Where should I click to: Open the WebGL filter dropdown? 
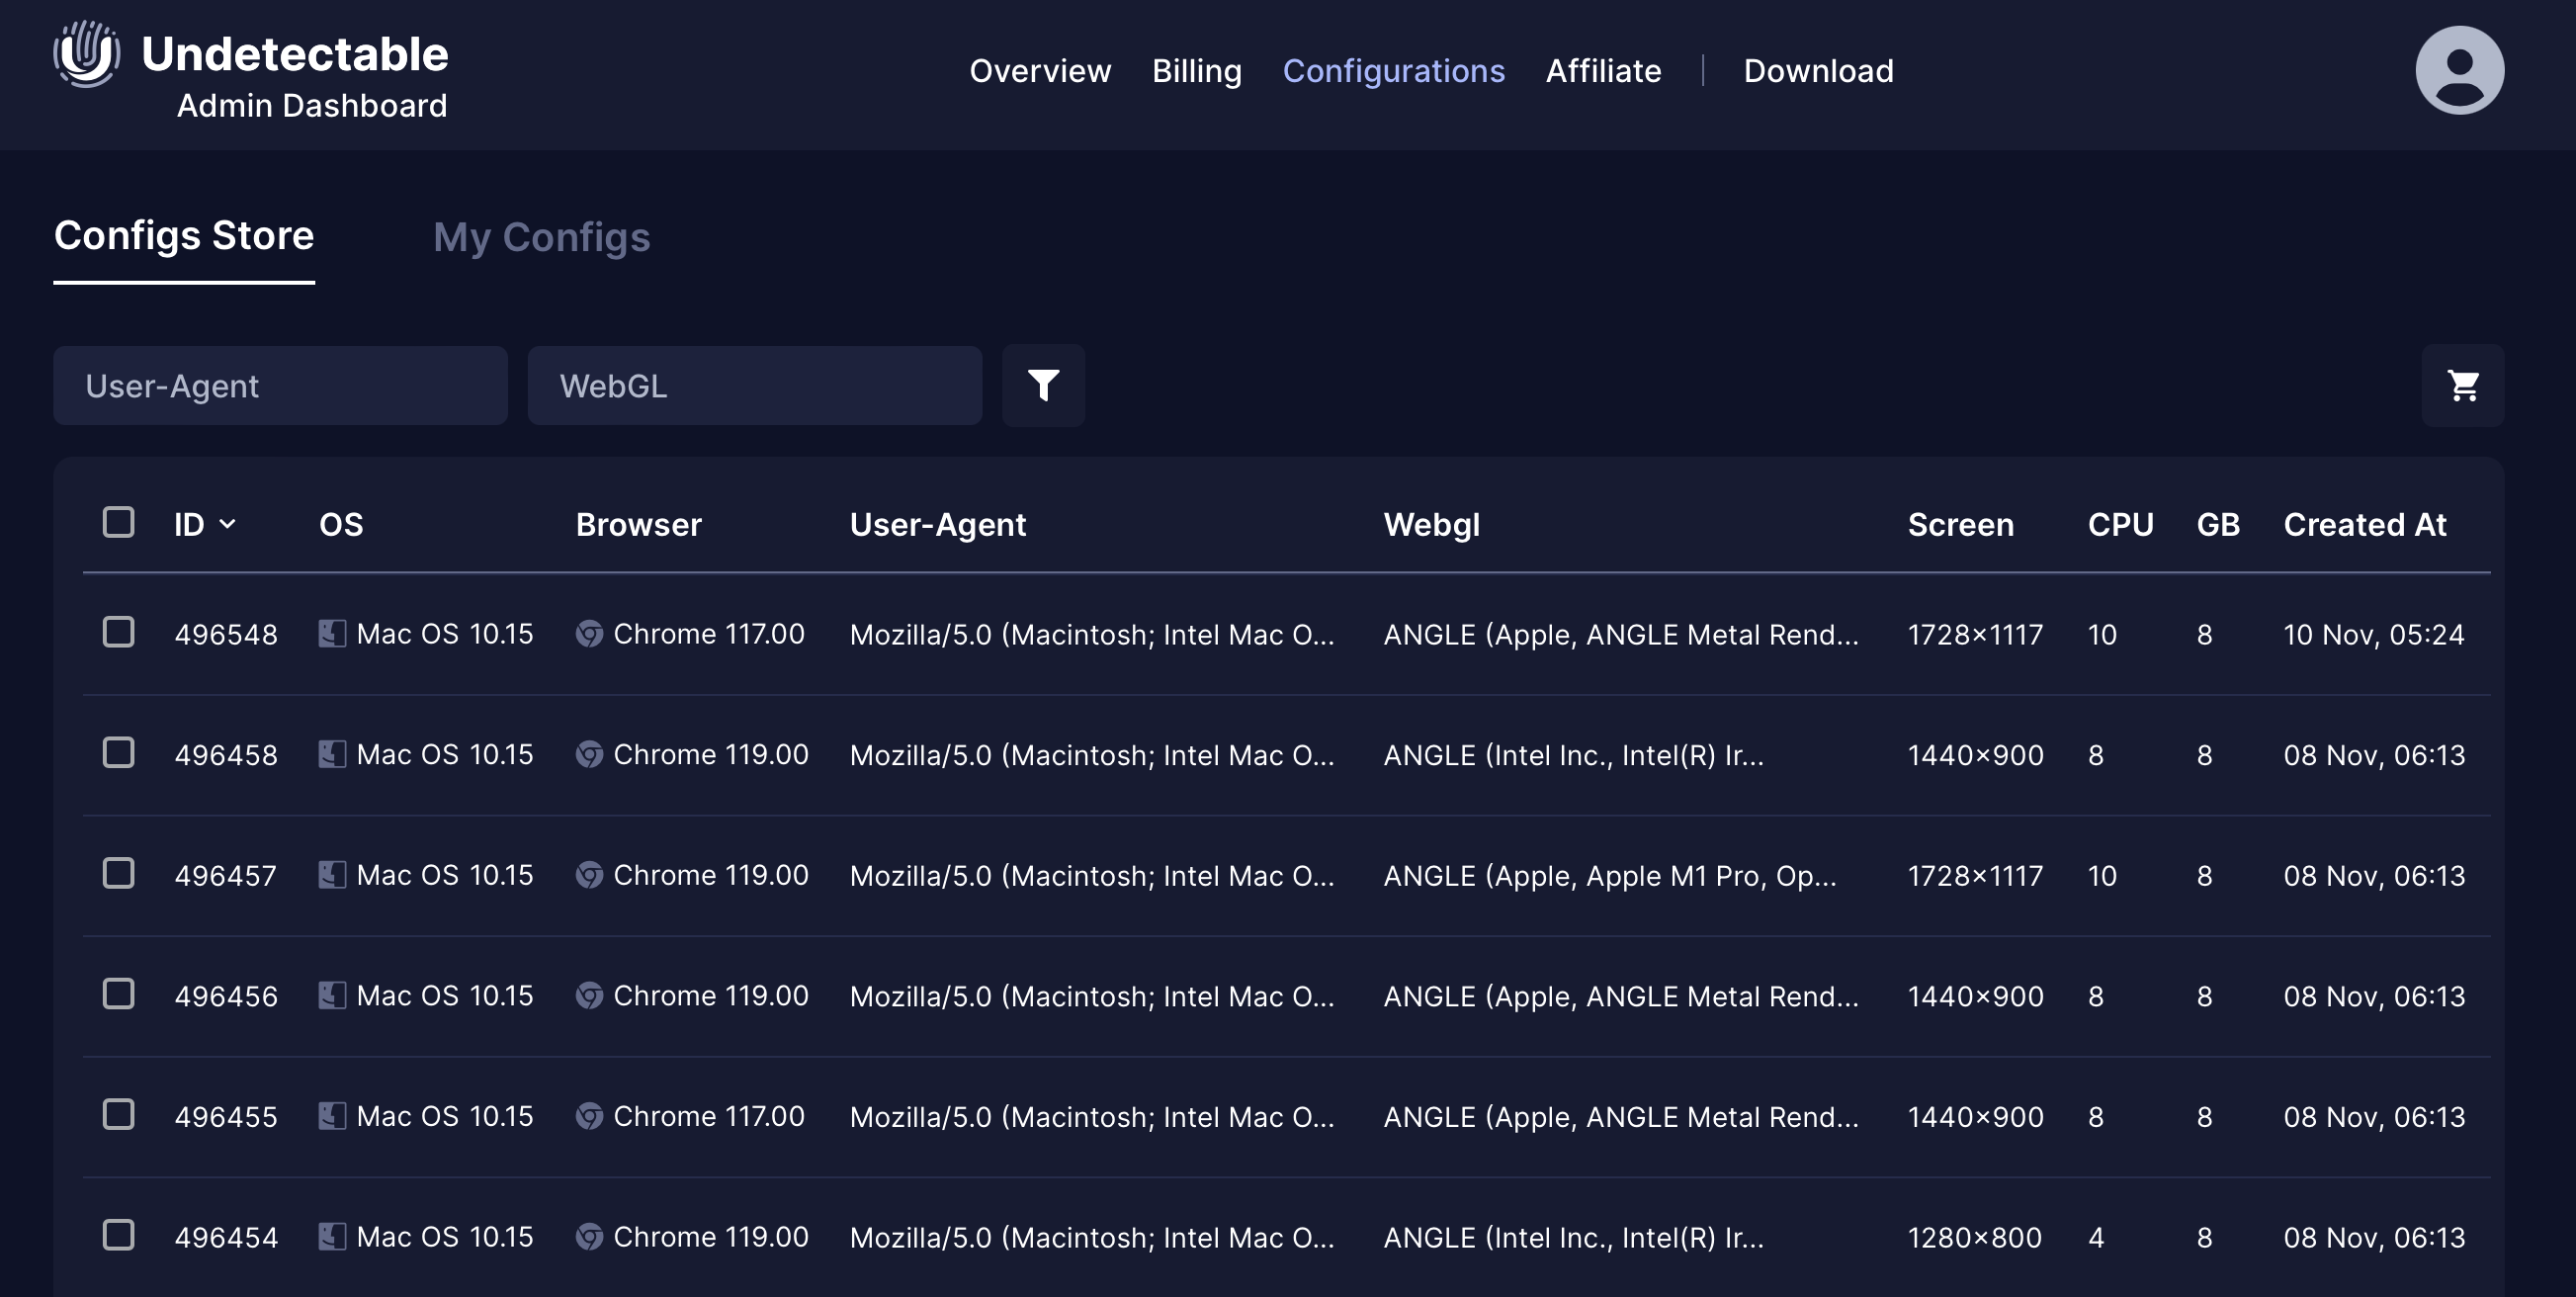pos(754,386)
